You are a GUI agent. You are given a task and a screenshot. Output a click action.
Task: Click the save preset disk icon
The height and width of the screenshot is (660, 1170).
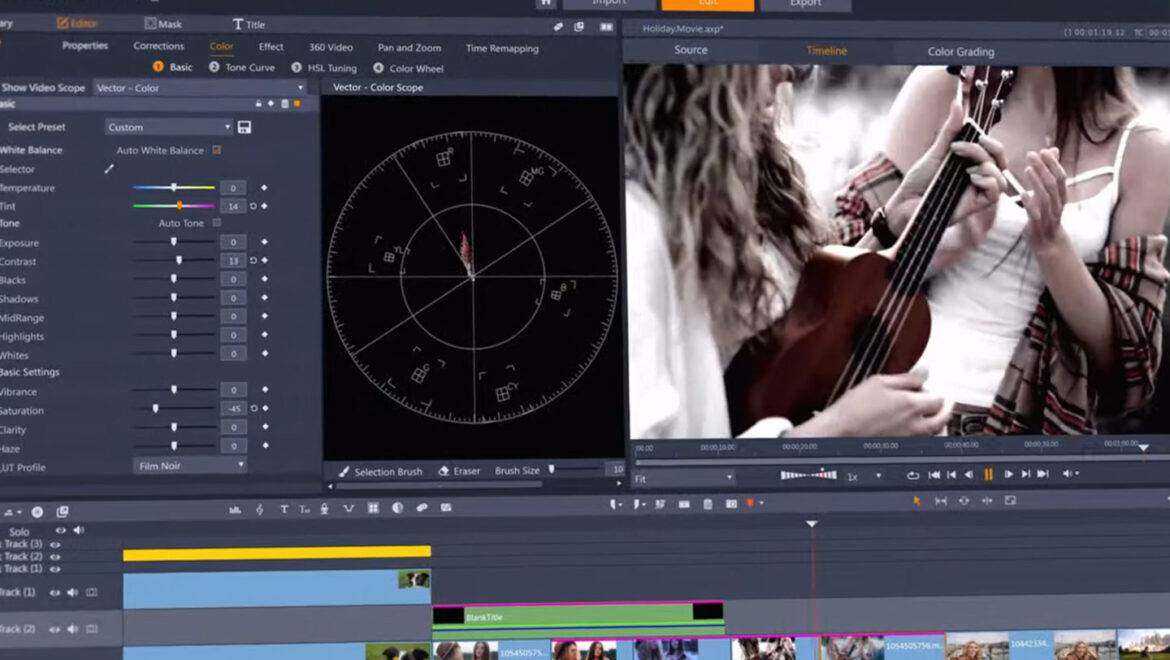244,126
